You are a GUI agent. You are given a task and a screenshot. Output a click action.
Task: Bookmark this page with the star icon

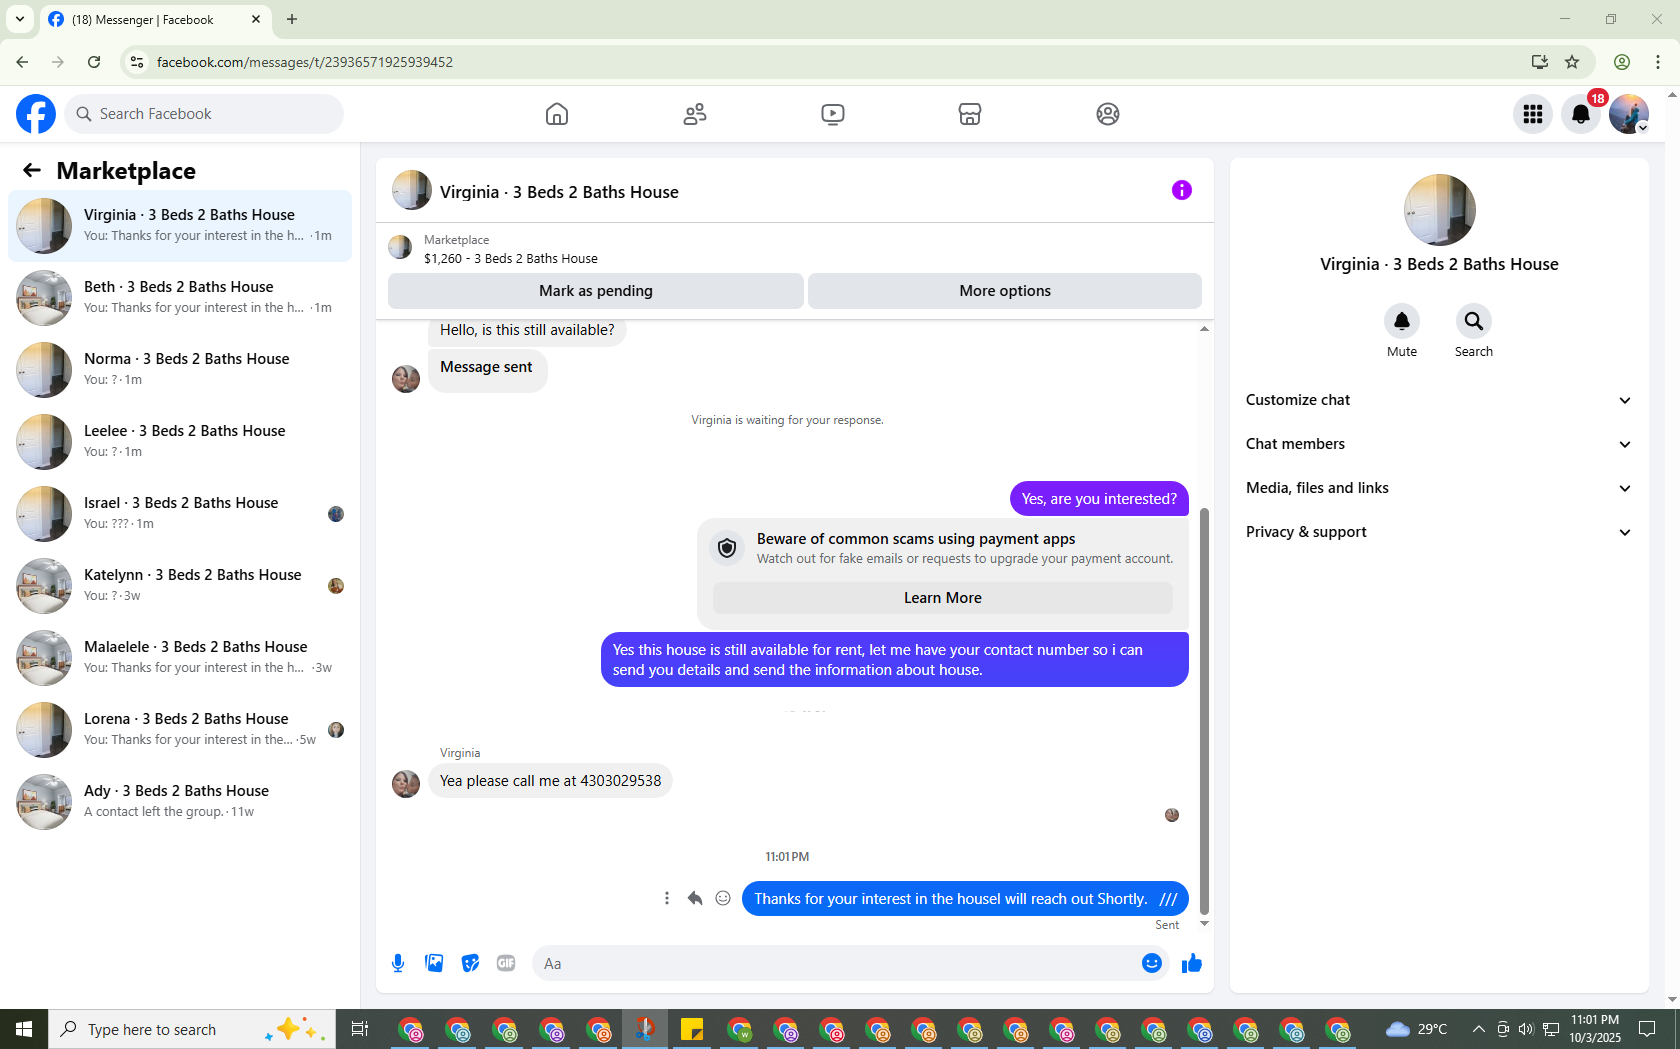(1572, 62)
